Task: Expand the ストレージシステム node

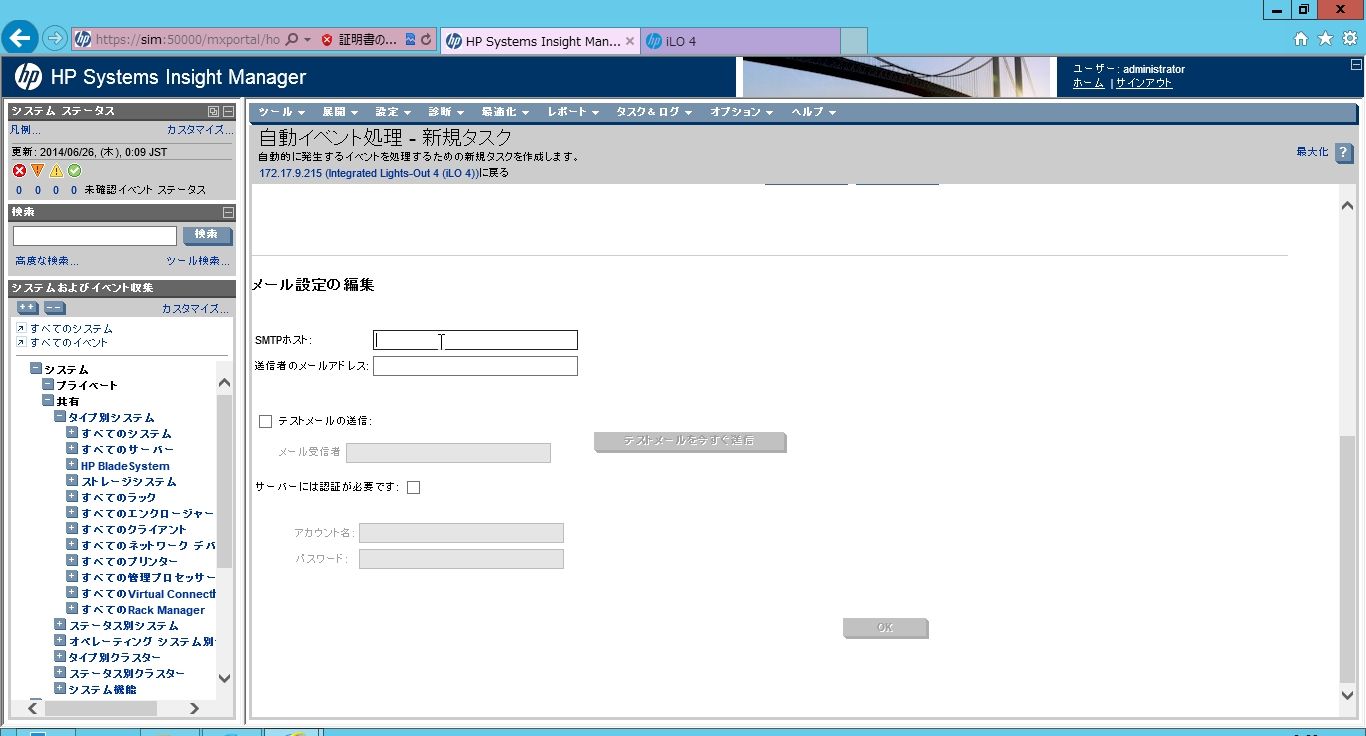Action: (x=72, y=481)
